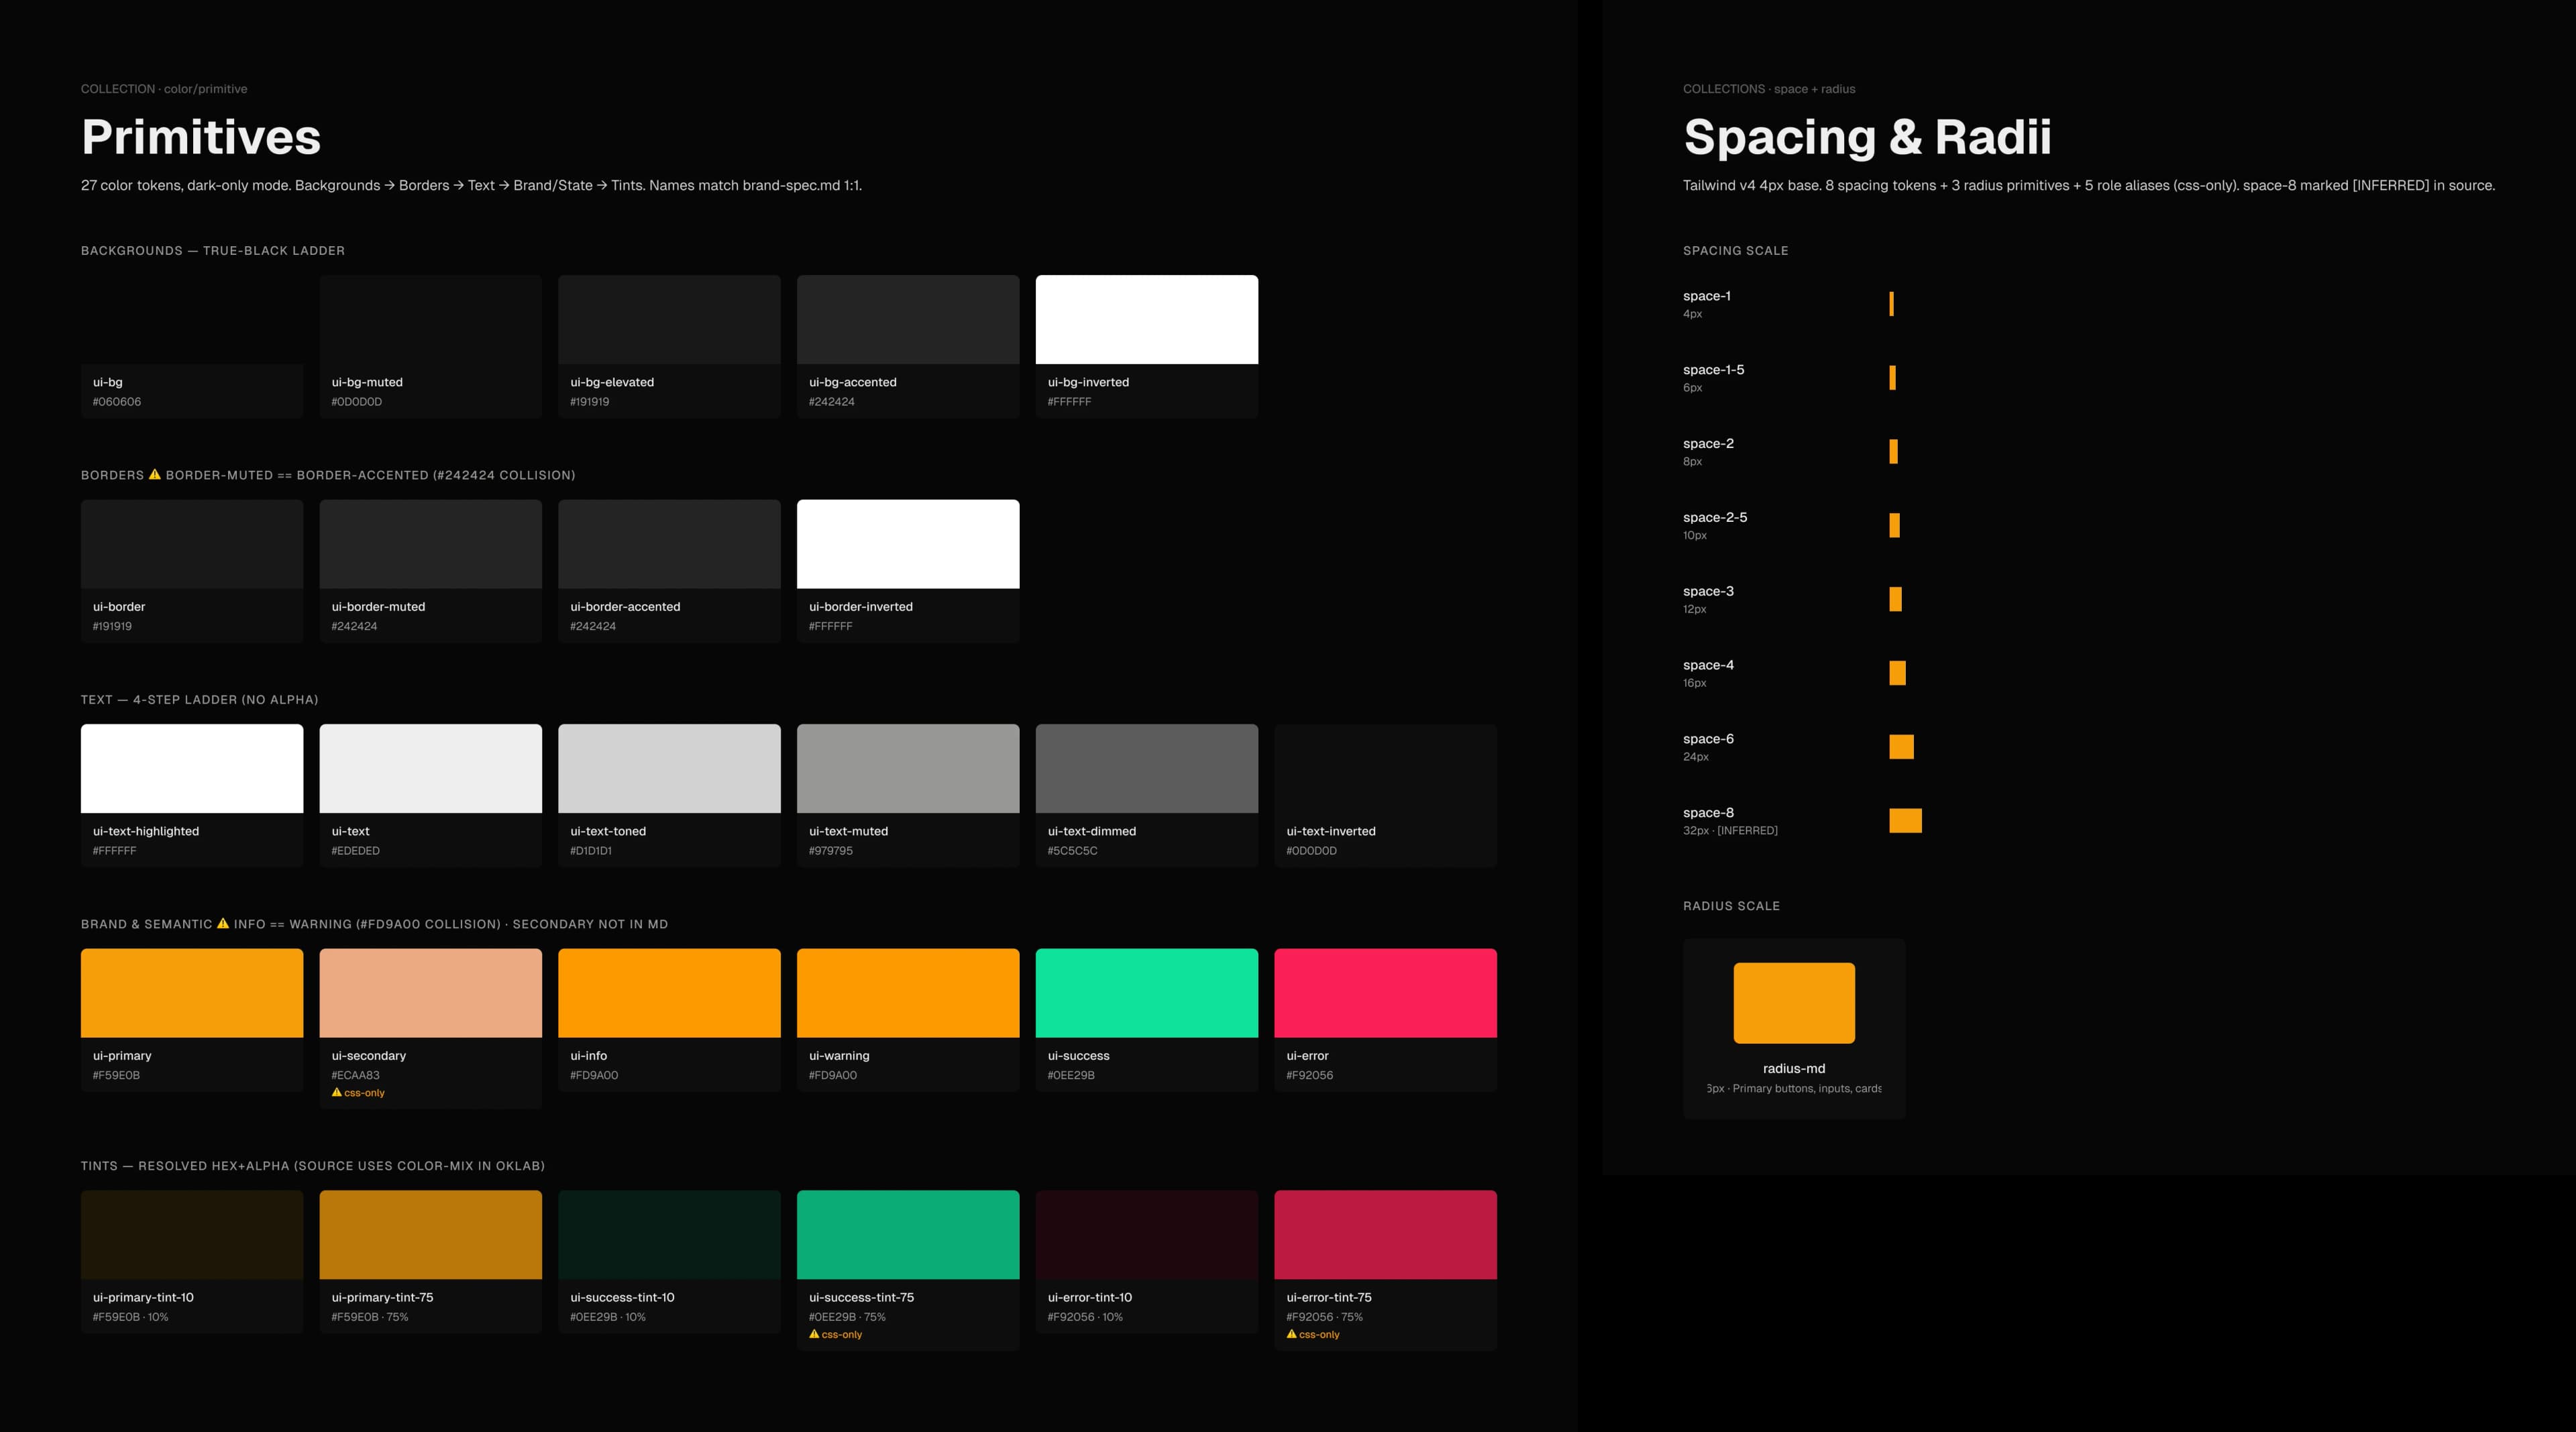This screenshot has width=2576, height=1432.
Task: Click the space-3 orange bar
Action: coord(1895,599)
